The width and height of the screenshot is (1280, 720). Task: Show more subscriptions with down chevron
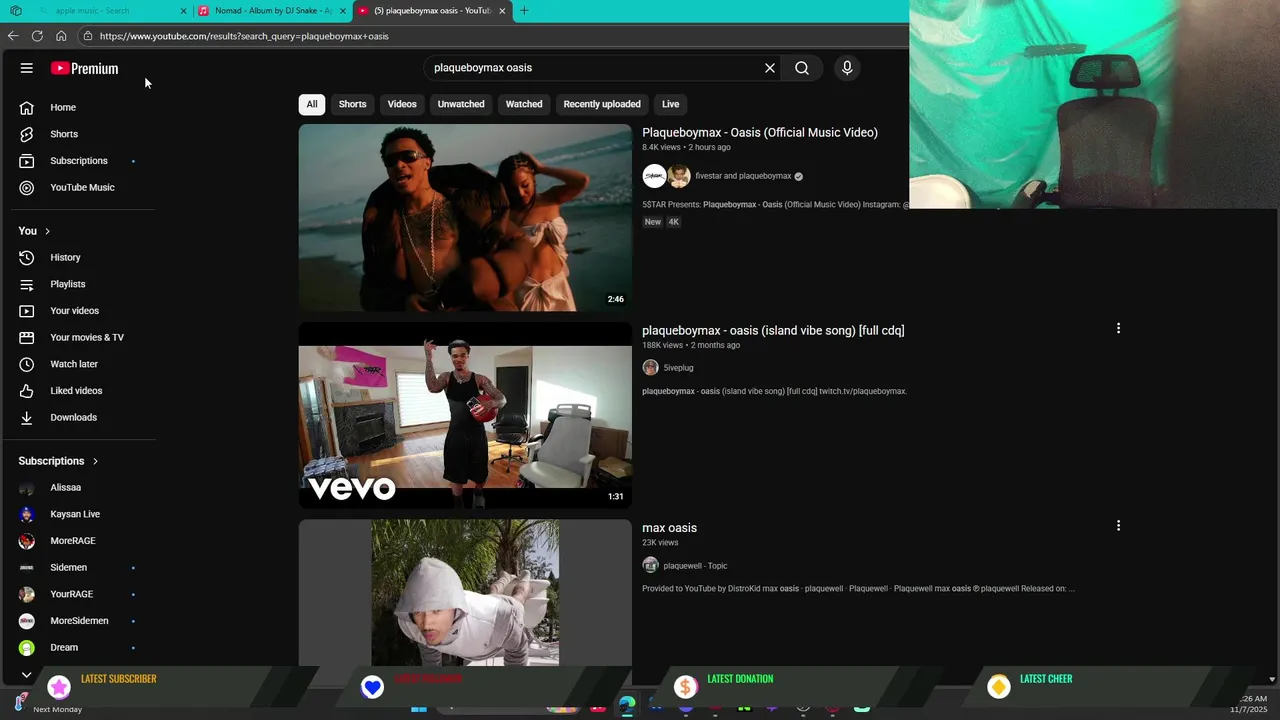27,675
